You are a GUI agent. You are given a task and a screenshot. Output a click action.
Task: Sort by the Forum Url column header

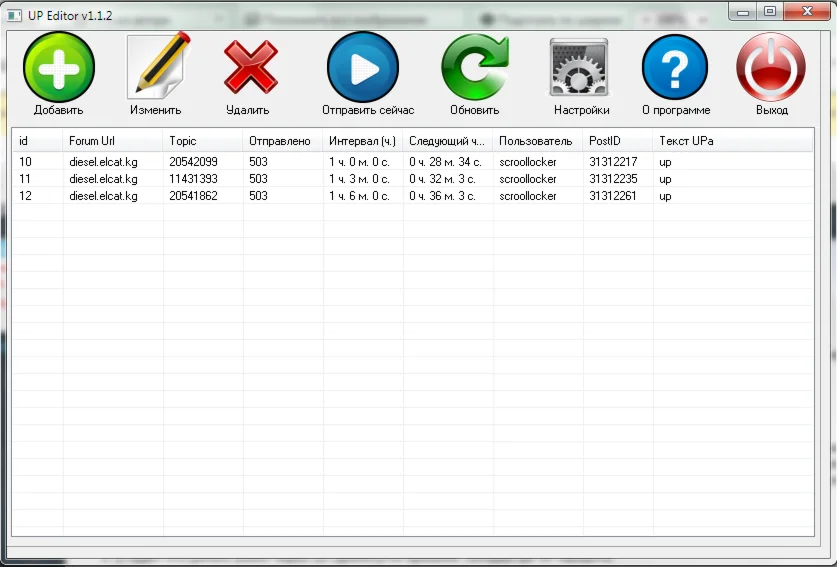(113, 141)
